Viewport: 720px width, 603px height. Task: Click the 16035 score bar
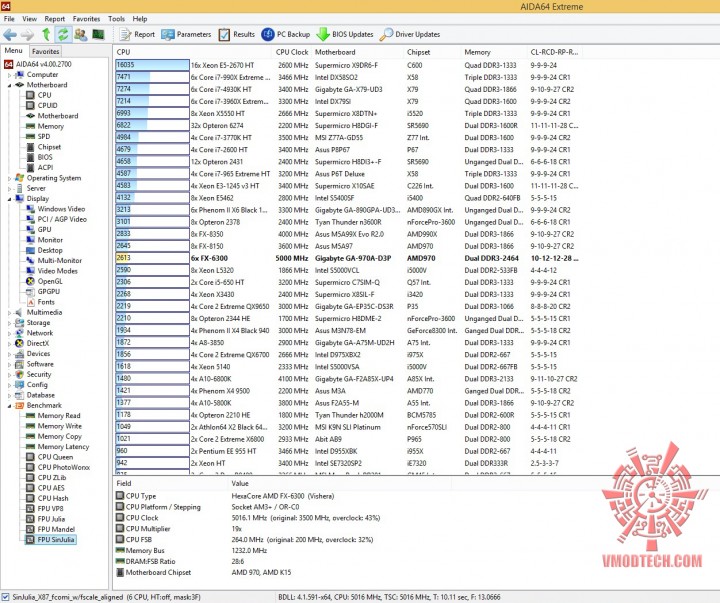point(152,65)
